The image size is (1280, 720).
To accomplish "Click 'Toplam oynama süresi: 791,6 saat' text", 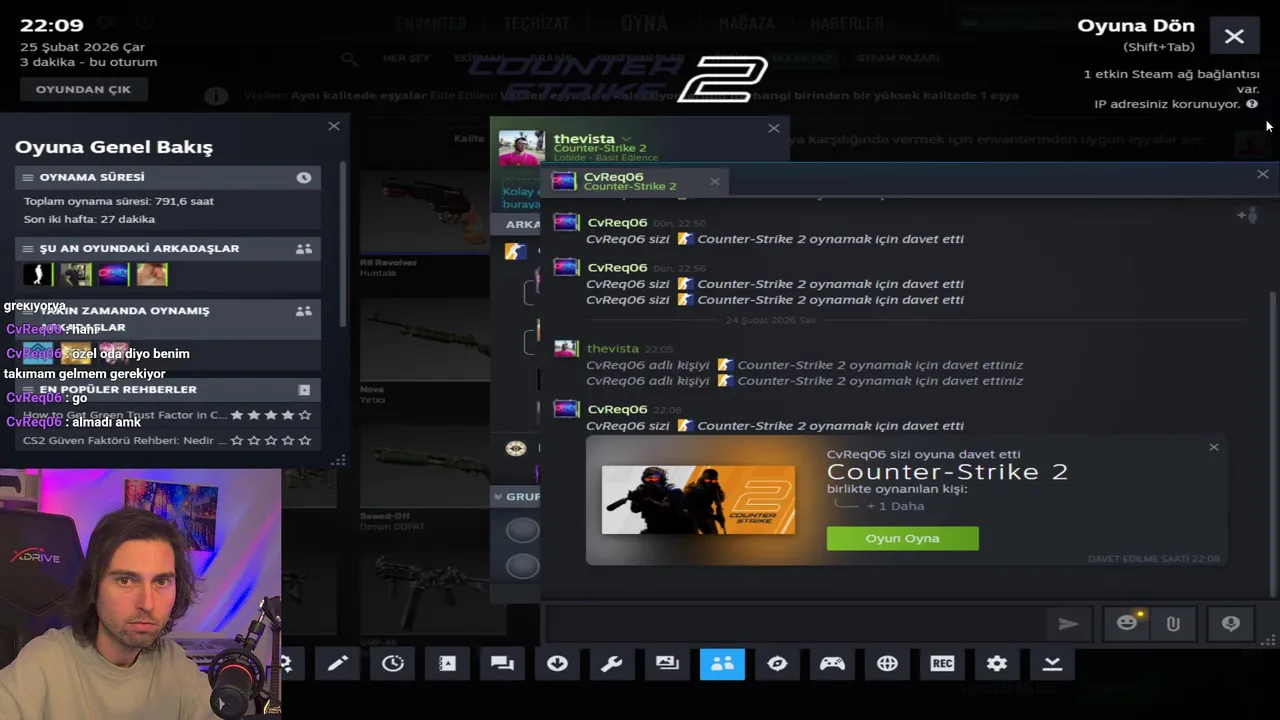I will coord(119,201).
